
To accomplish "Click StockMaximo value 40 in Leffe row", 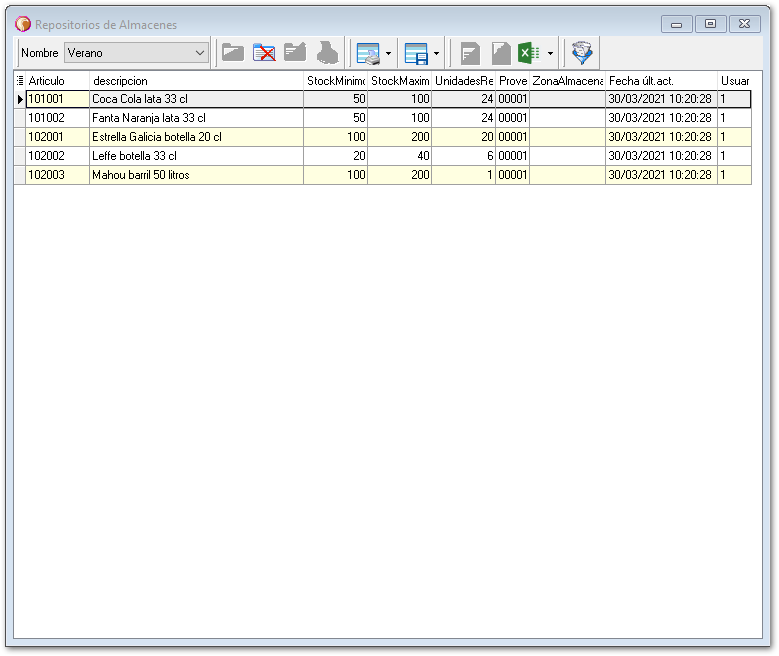I will pyautogui.click(x=399, y=156).
